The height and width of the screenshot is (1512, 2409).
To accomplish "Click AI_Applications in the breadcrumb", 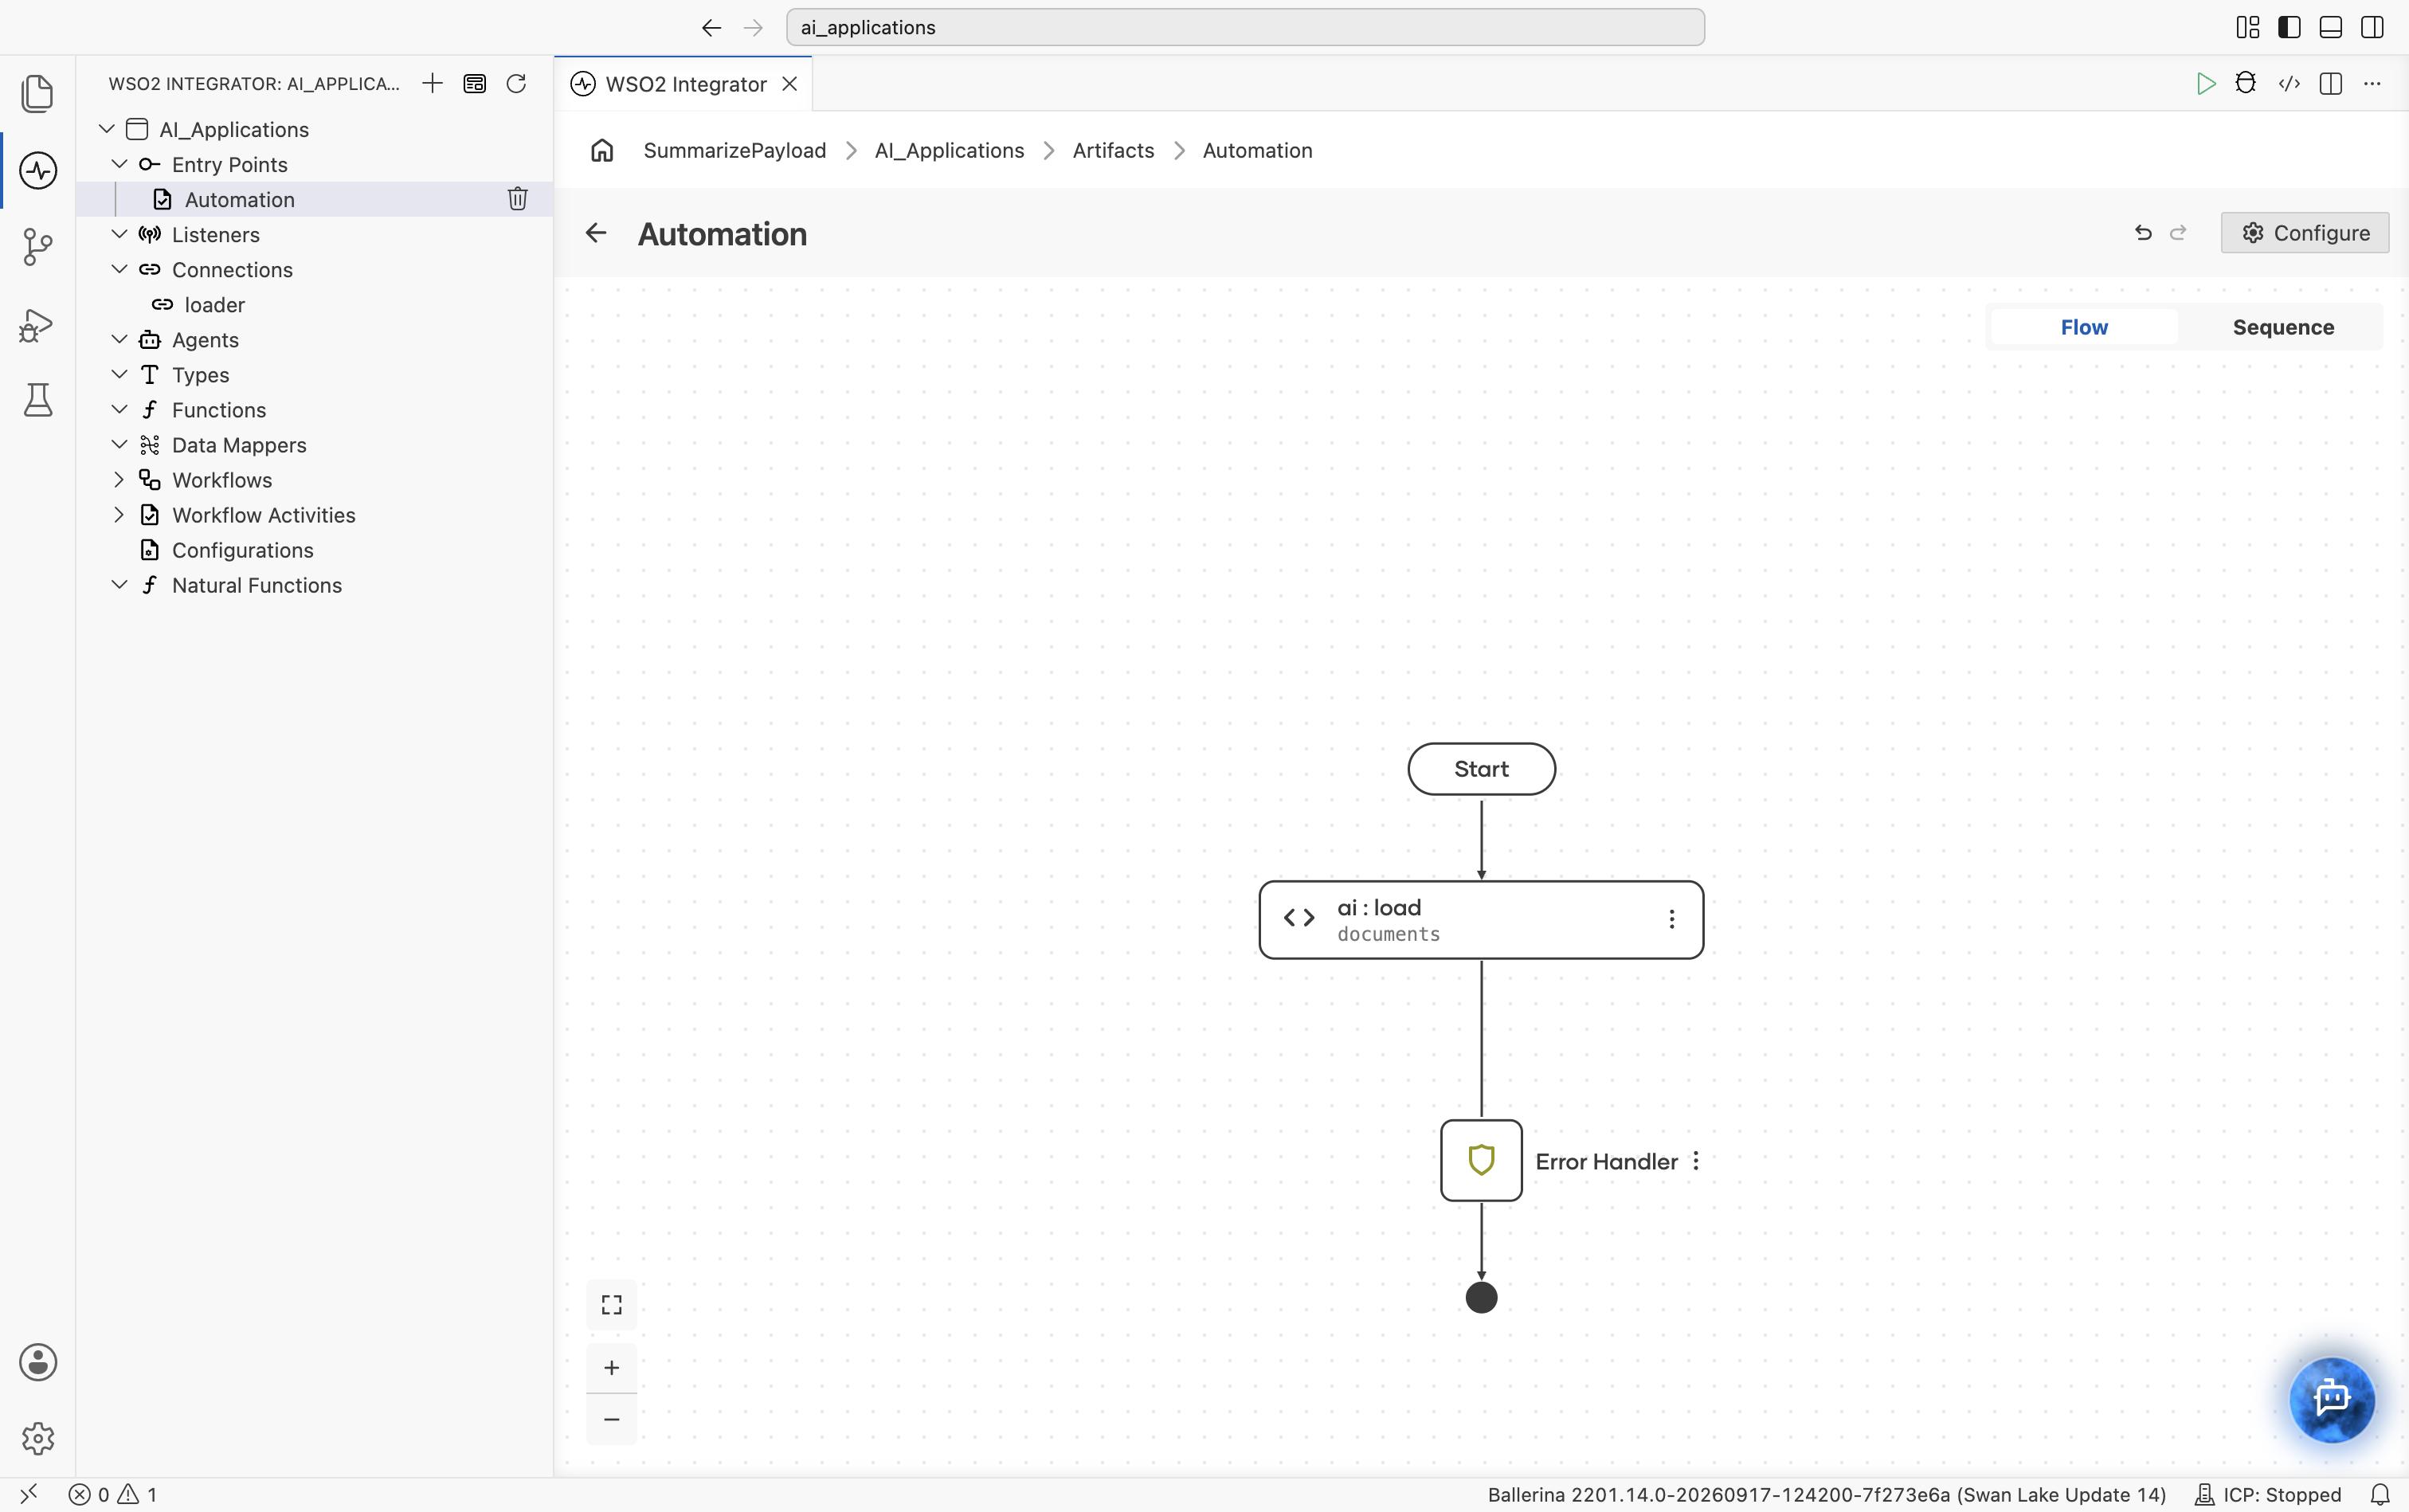I will click(949, 150).
